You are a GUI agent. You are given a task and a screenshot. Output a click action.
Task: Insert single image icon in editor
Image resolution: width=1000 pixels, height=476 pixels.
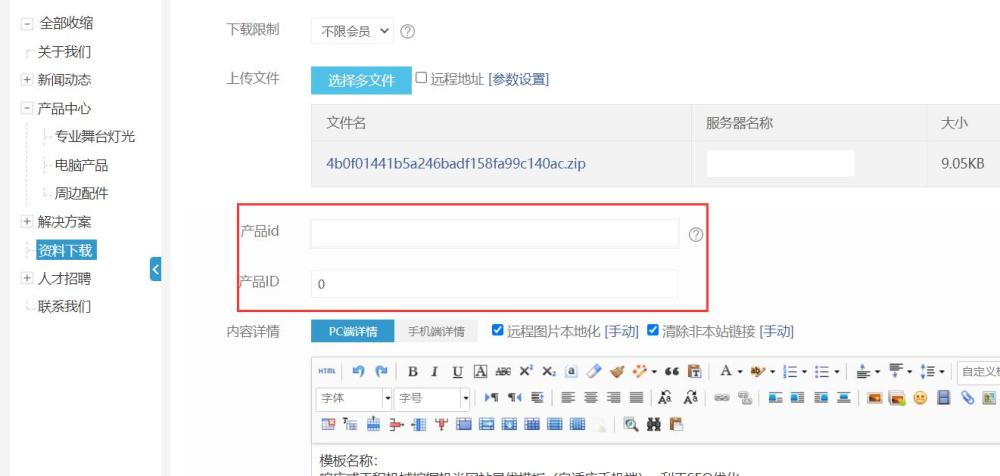(x=875, y=398)
